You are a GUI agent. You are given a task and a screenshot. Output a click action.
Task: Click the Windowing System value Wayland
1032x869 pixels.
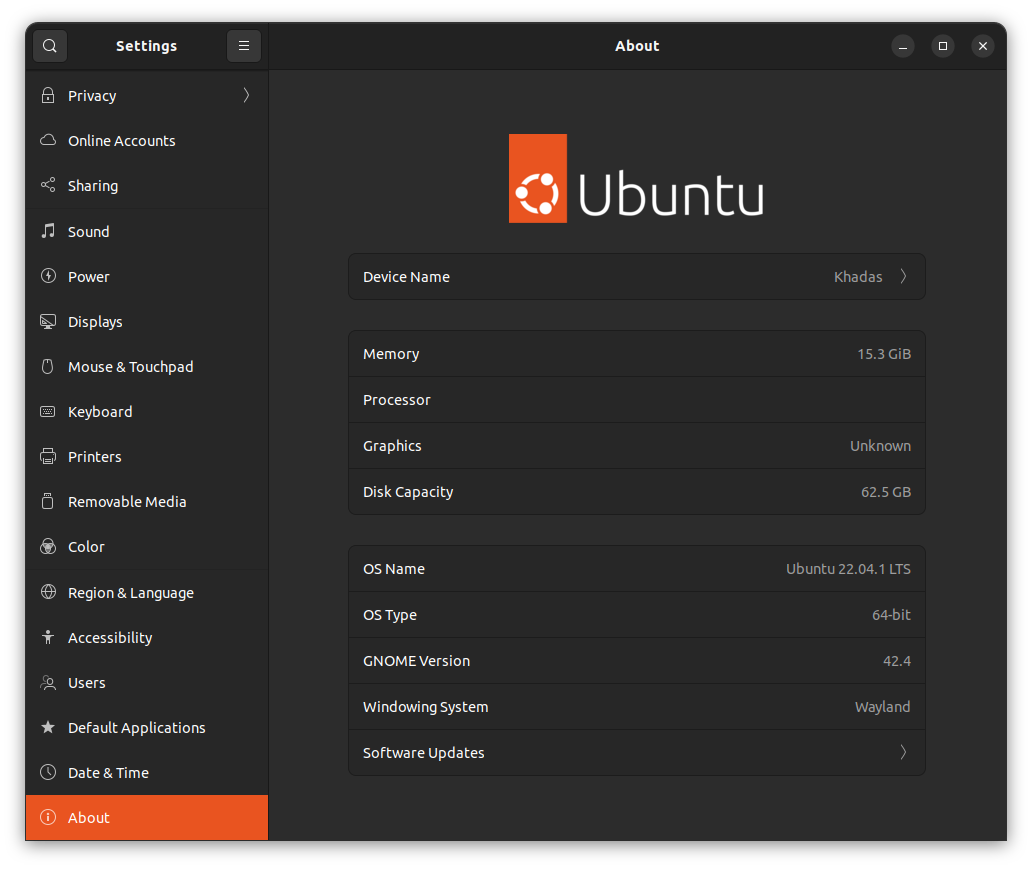click(883, 706)
